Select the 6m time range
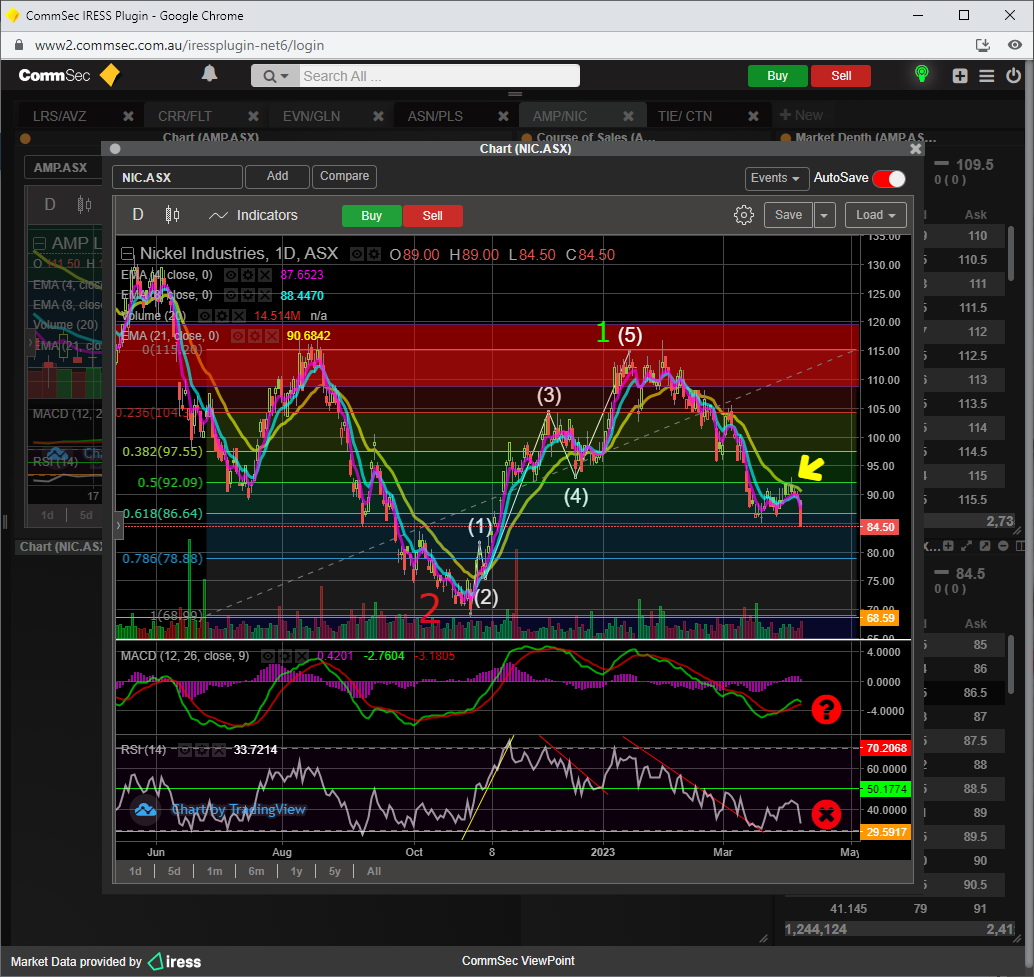The image size is (1034, 977). pyautogui.click(x=256, y=871)
